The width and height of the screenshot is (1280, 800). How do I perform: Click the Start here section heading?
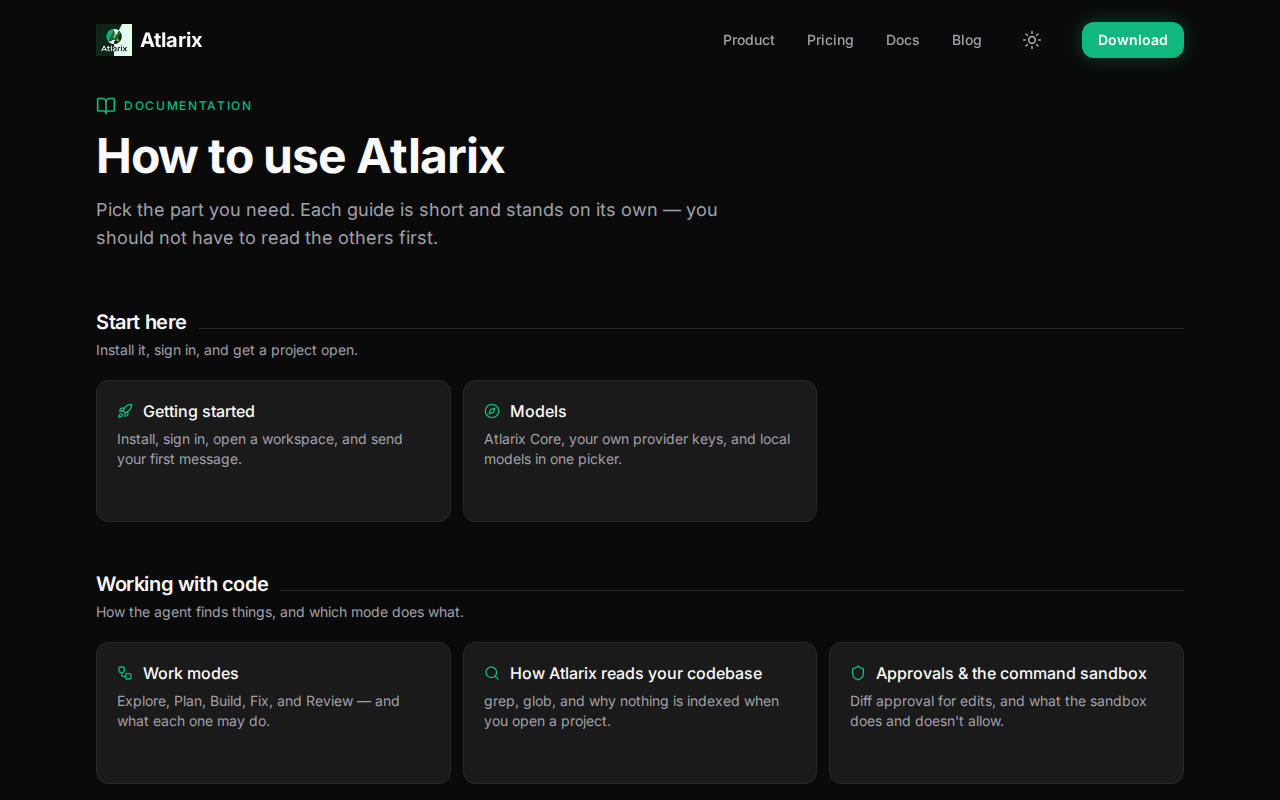141,322
